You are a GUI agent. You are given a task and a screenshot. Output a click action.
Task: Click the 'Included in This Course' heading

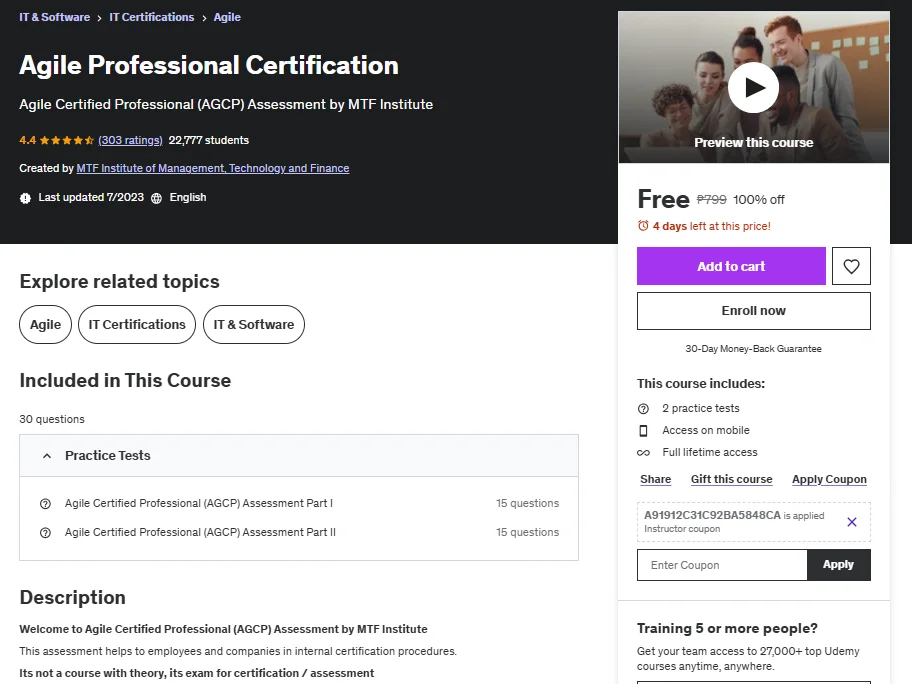click(126, 380)
